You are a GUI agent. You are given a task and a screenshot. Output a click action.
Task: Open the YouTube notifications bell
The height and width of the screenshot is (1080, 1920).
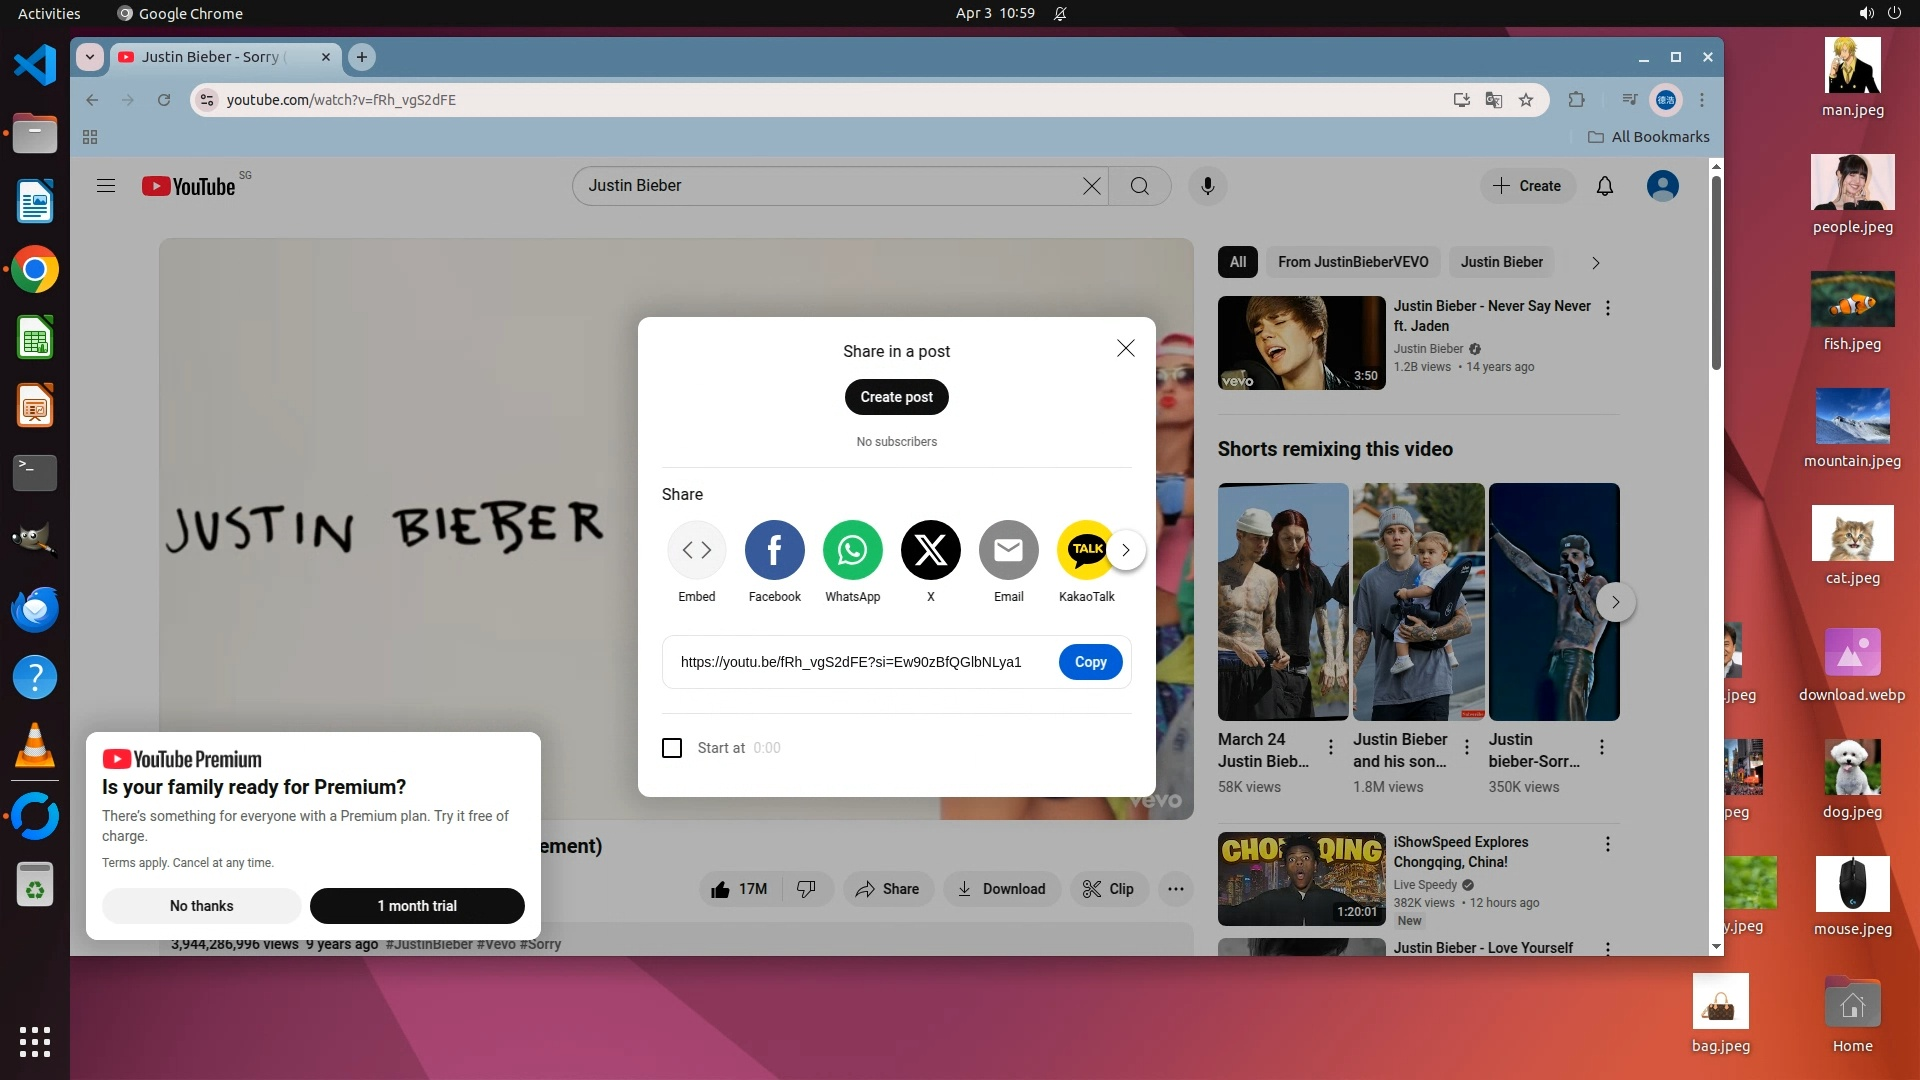(1604, 186)
